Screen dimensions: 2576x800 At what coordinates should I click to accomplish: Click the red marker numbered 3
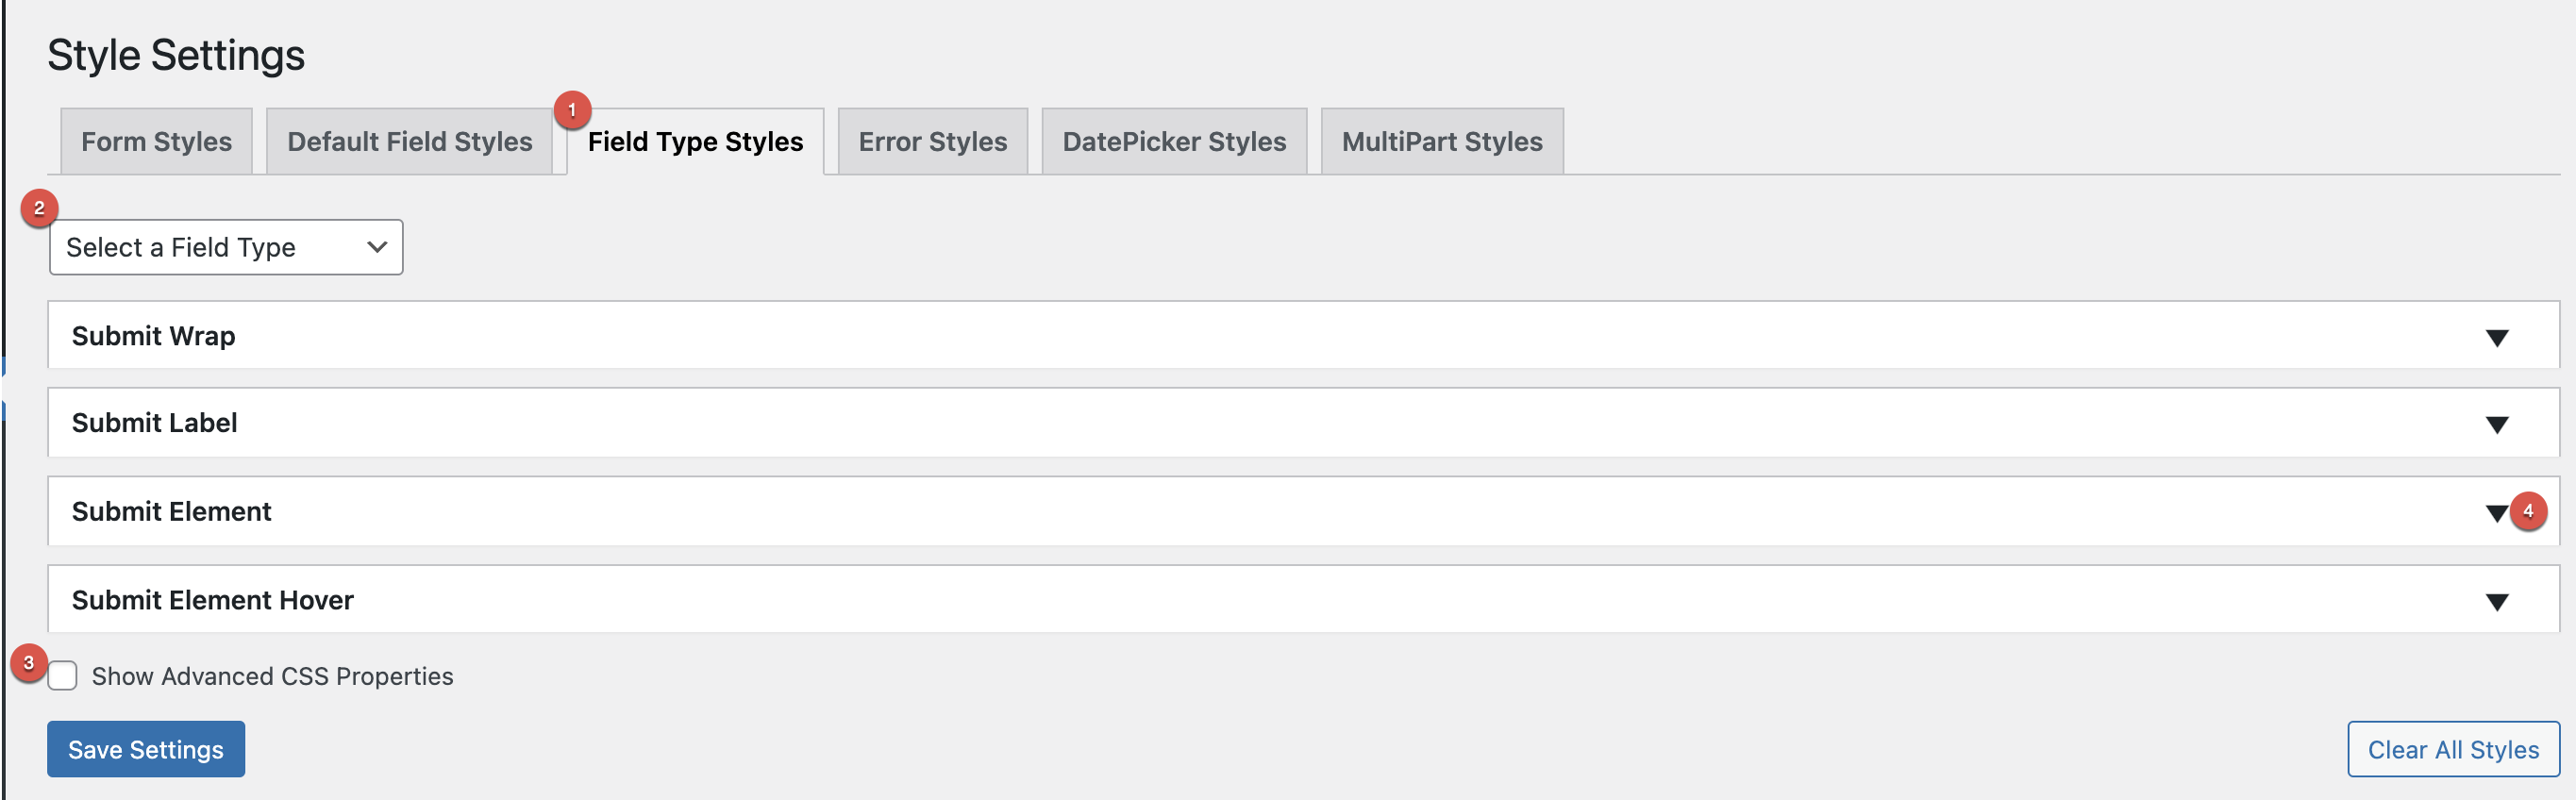point(28,662)
